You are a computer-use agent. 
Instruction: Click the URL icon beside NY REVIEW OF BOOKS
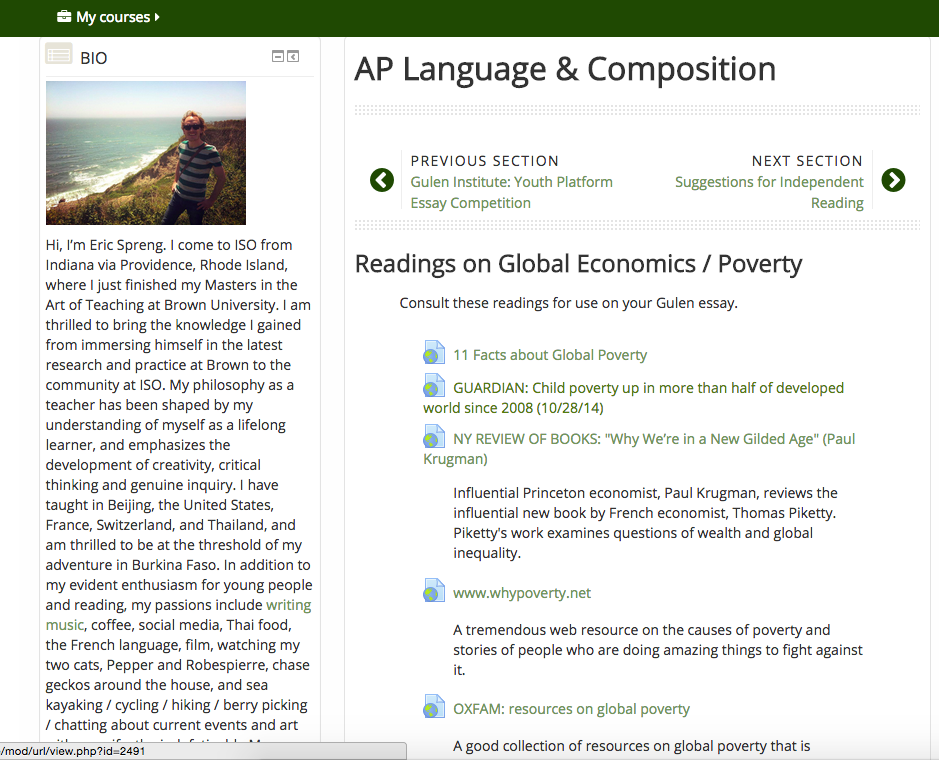[434, 436]
